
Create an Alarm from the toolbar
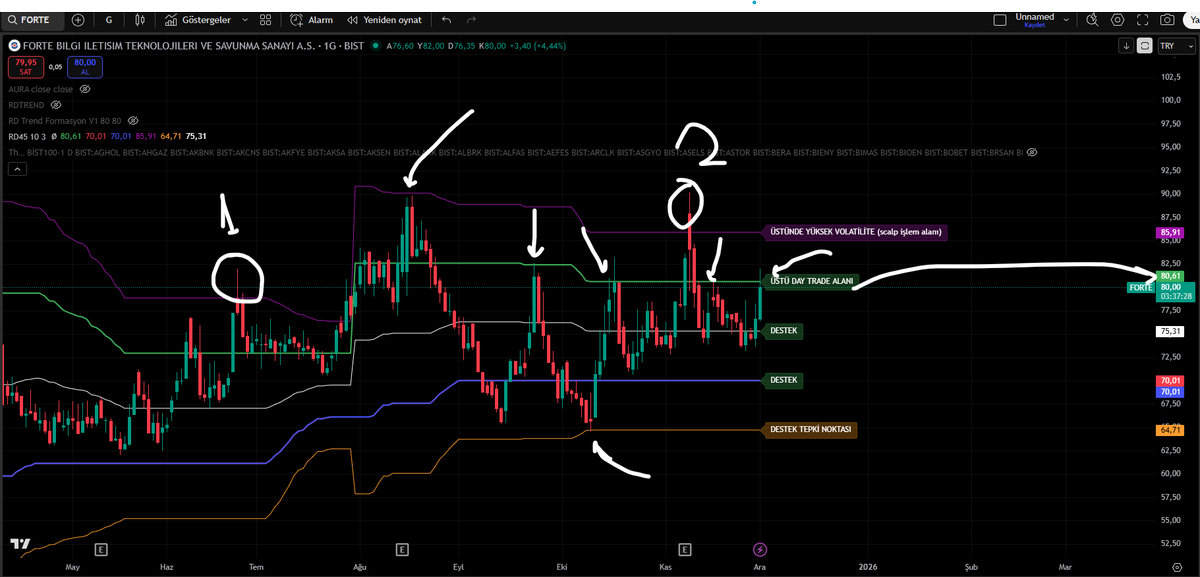[312, 19]
